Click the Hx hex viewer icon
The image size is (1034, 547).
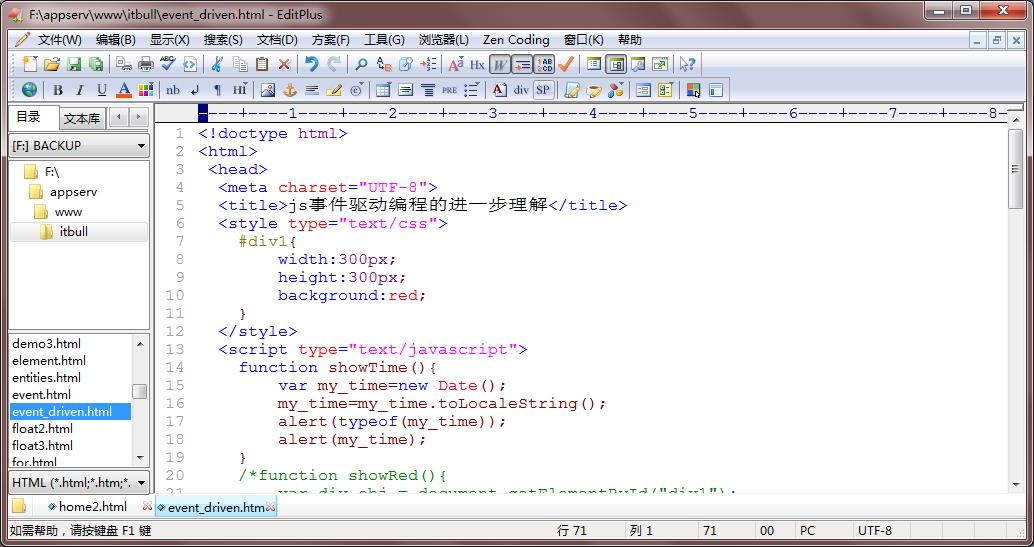coord(477,64)
